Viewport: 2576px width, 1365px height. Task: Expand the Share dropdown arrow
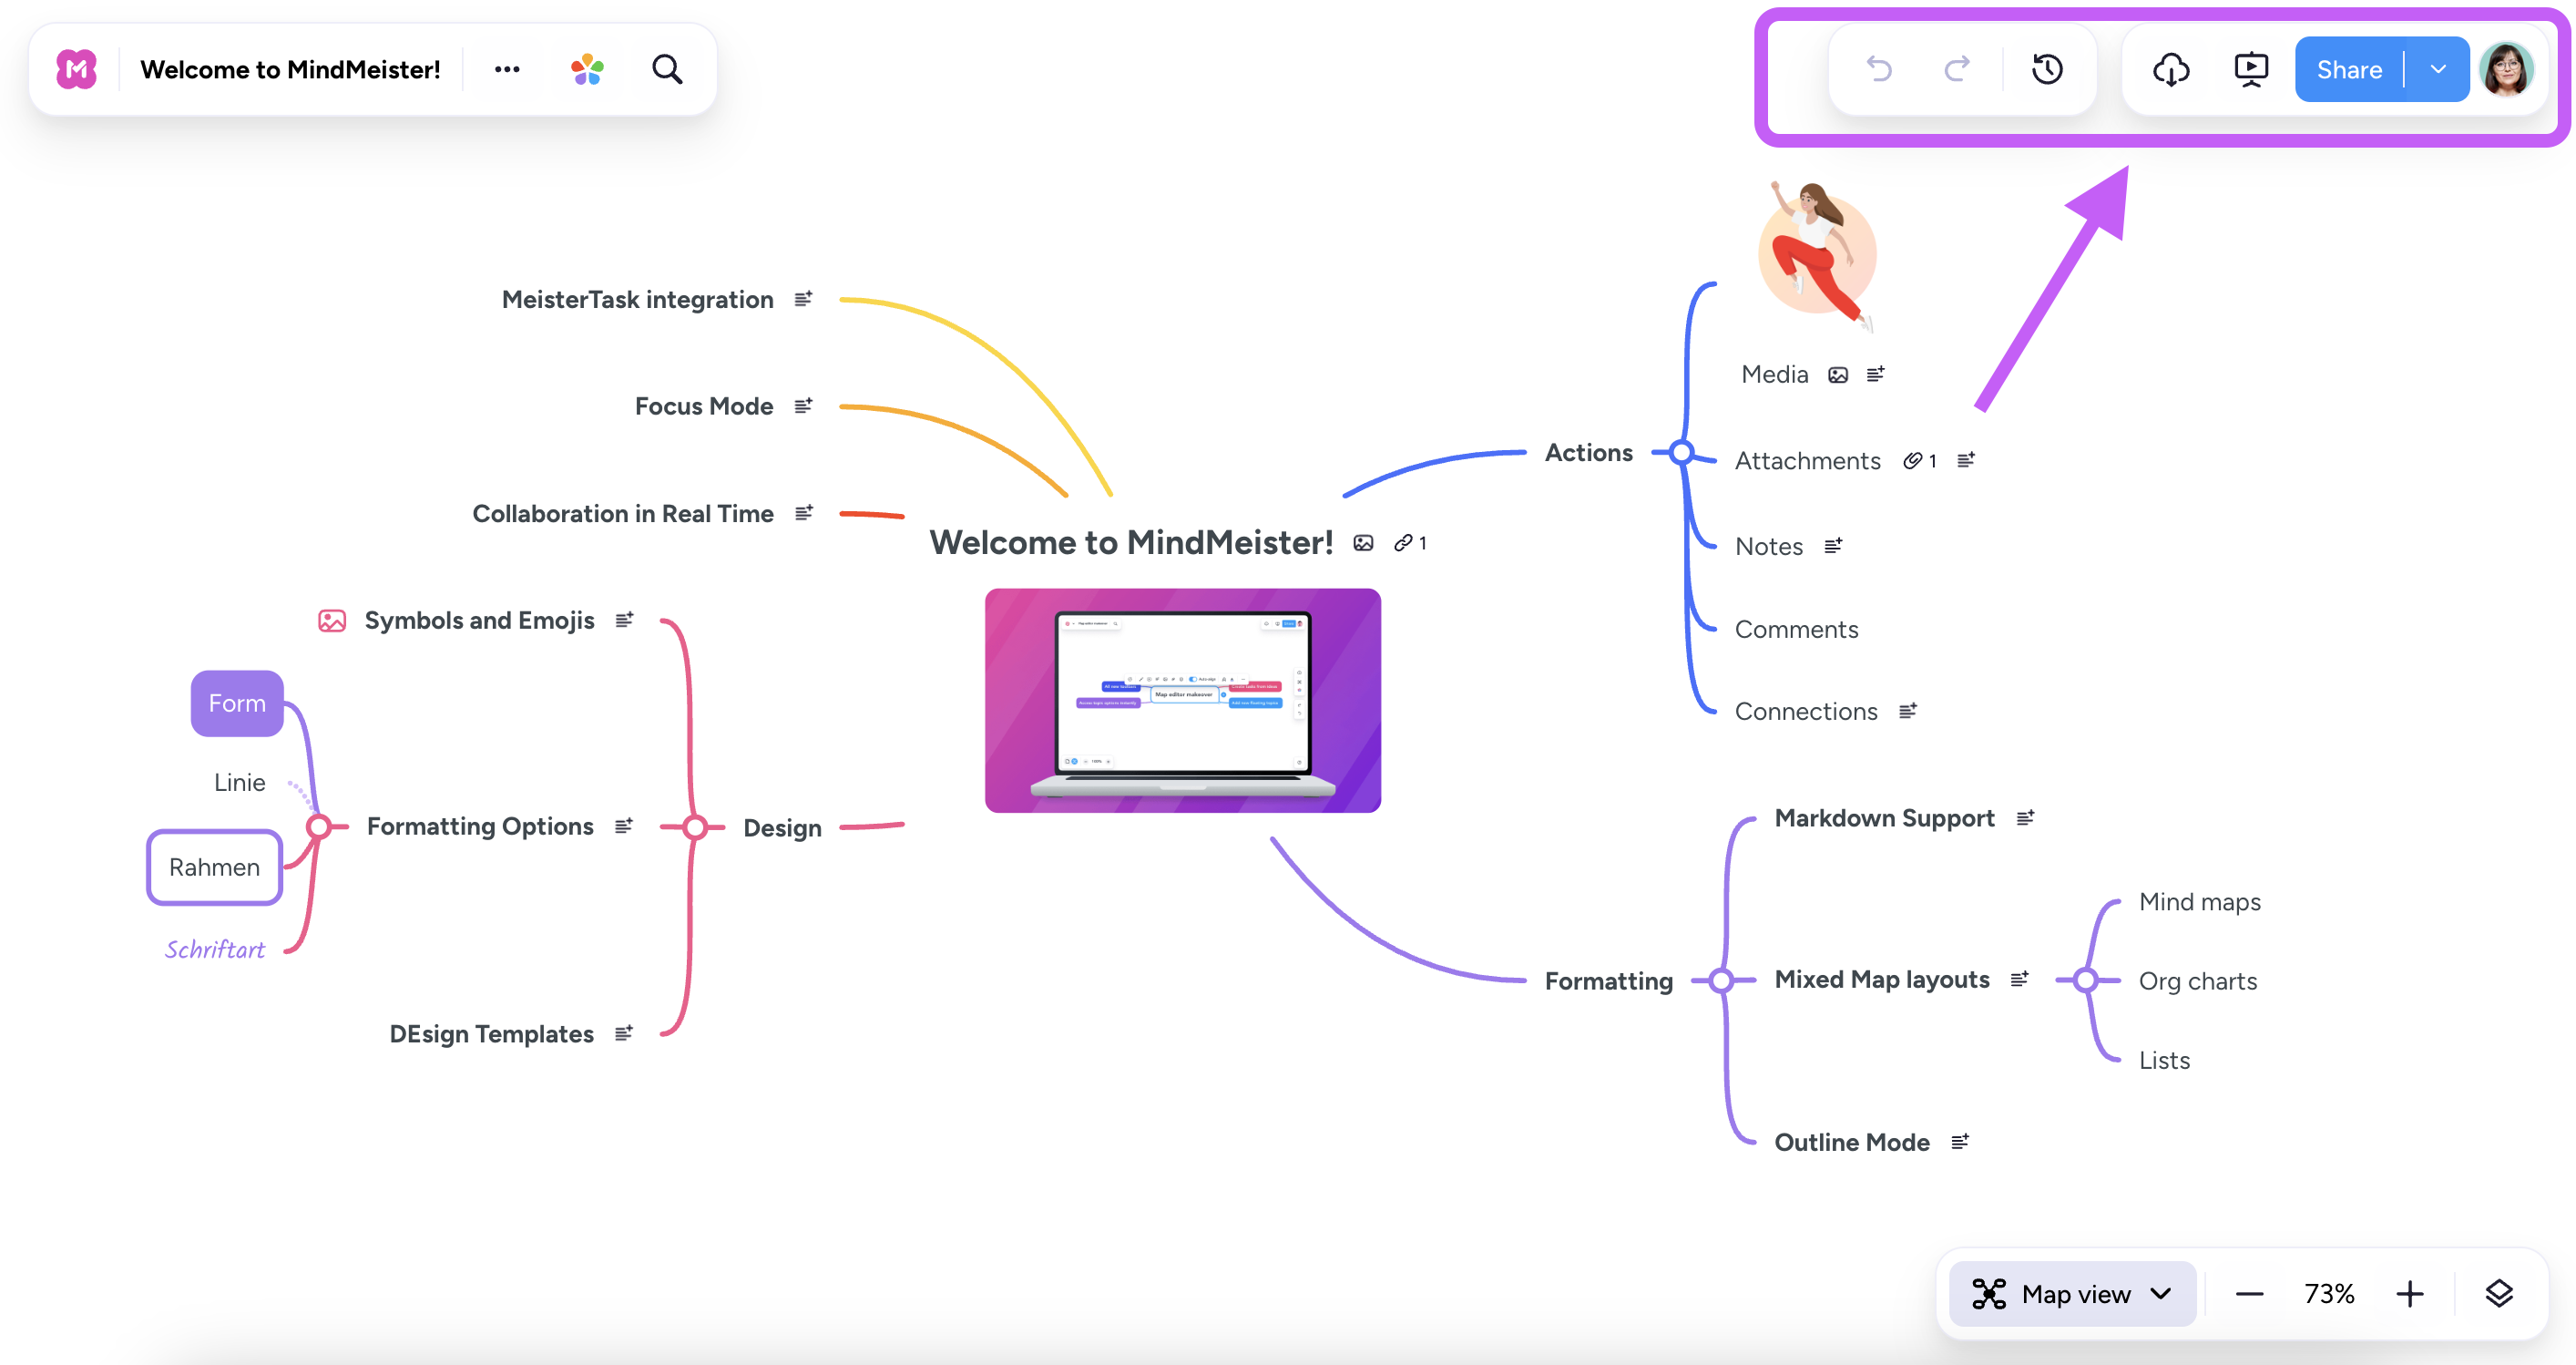coord(2438,69)
